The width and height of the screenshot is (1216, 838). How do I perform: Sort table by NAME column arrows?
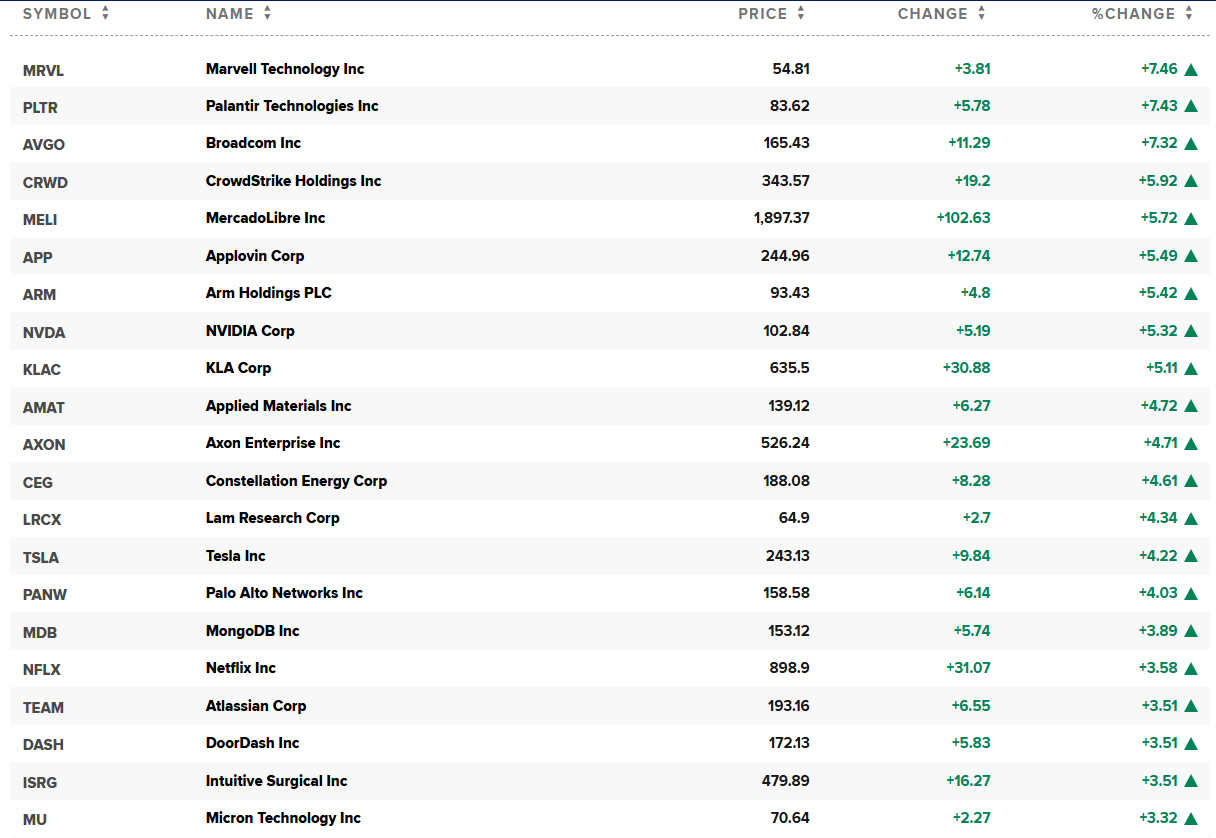click(x=267, y=14)
